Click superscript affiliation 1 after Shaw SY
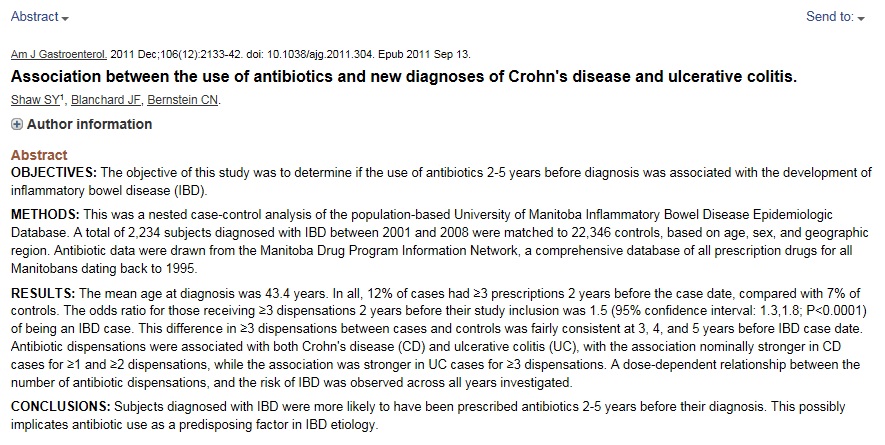 [x=62, y=97]
